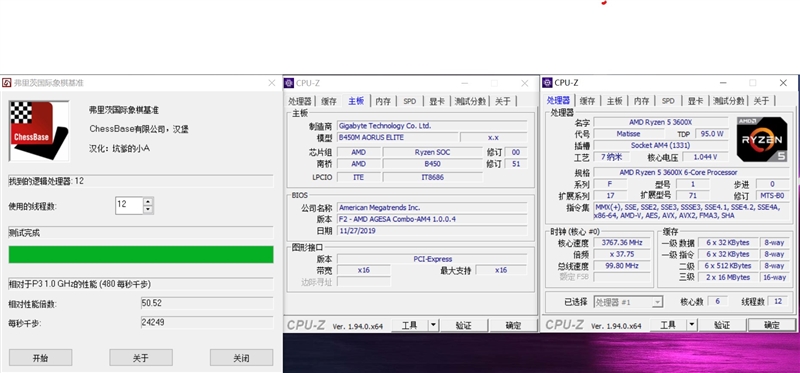Click the 关于 about button in Fritz benchmark

click(x=141, y=358)
